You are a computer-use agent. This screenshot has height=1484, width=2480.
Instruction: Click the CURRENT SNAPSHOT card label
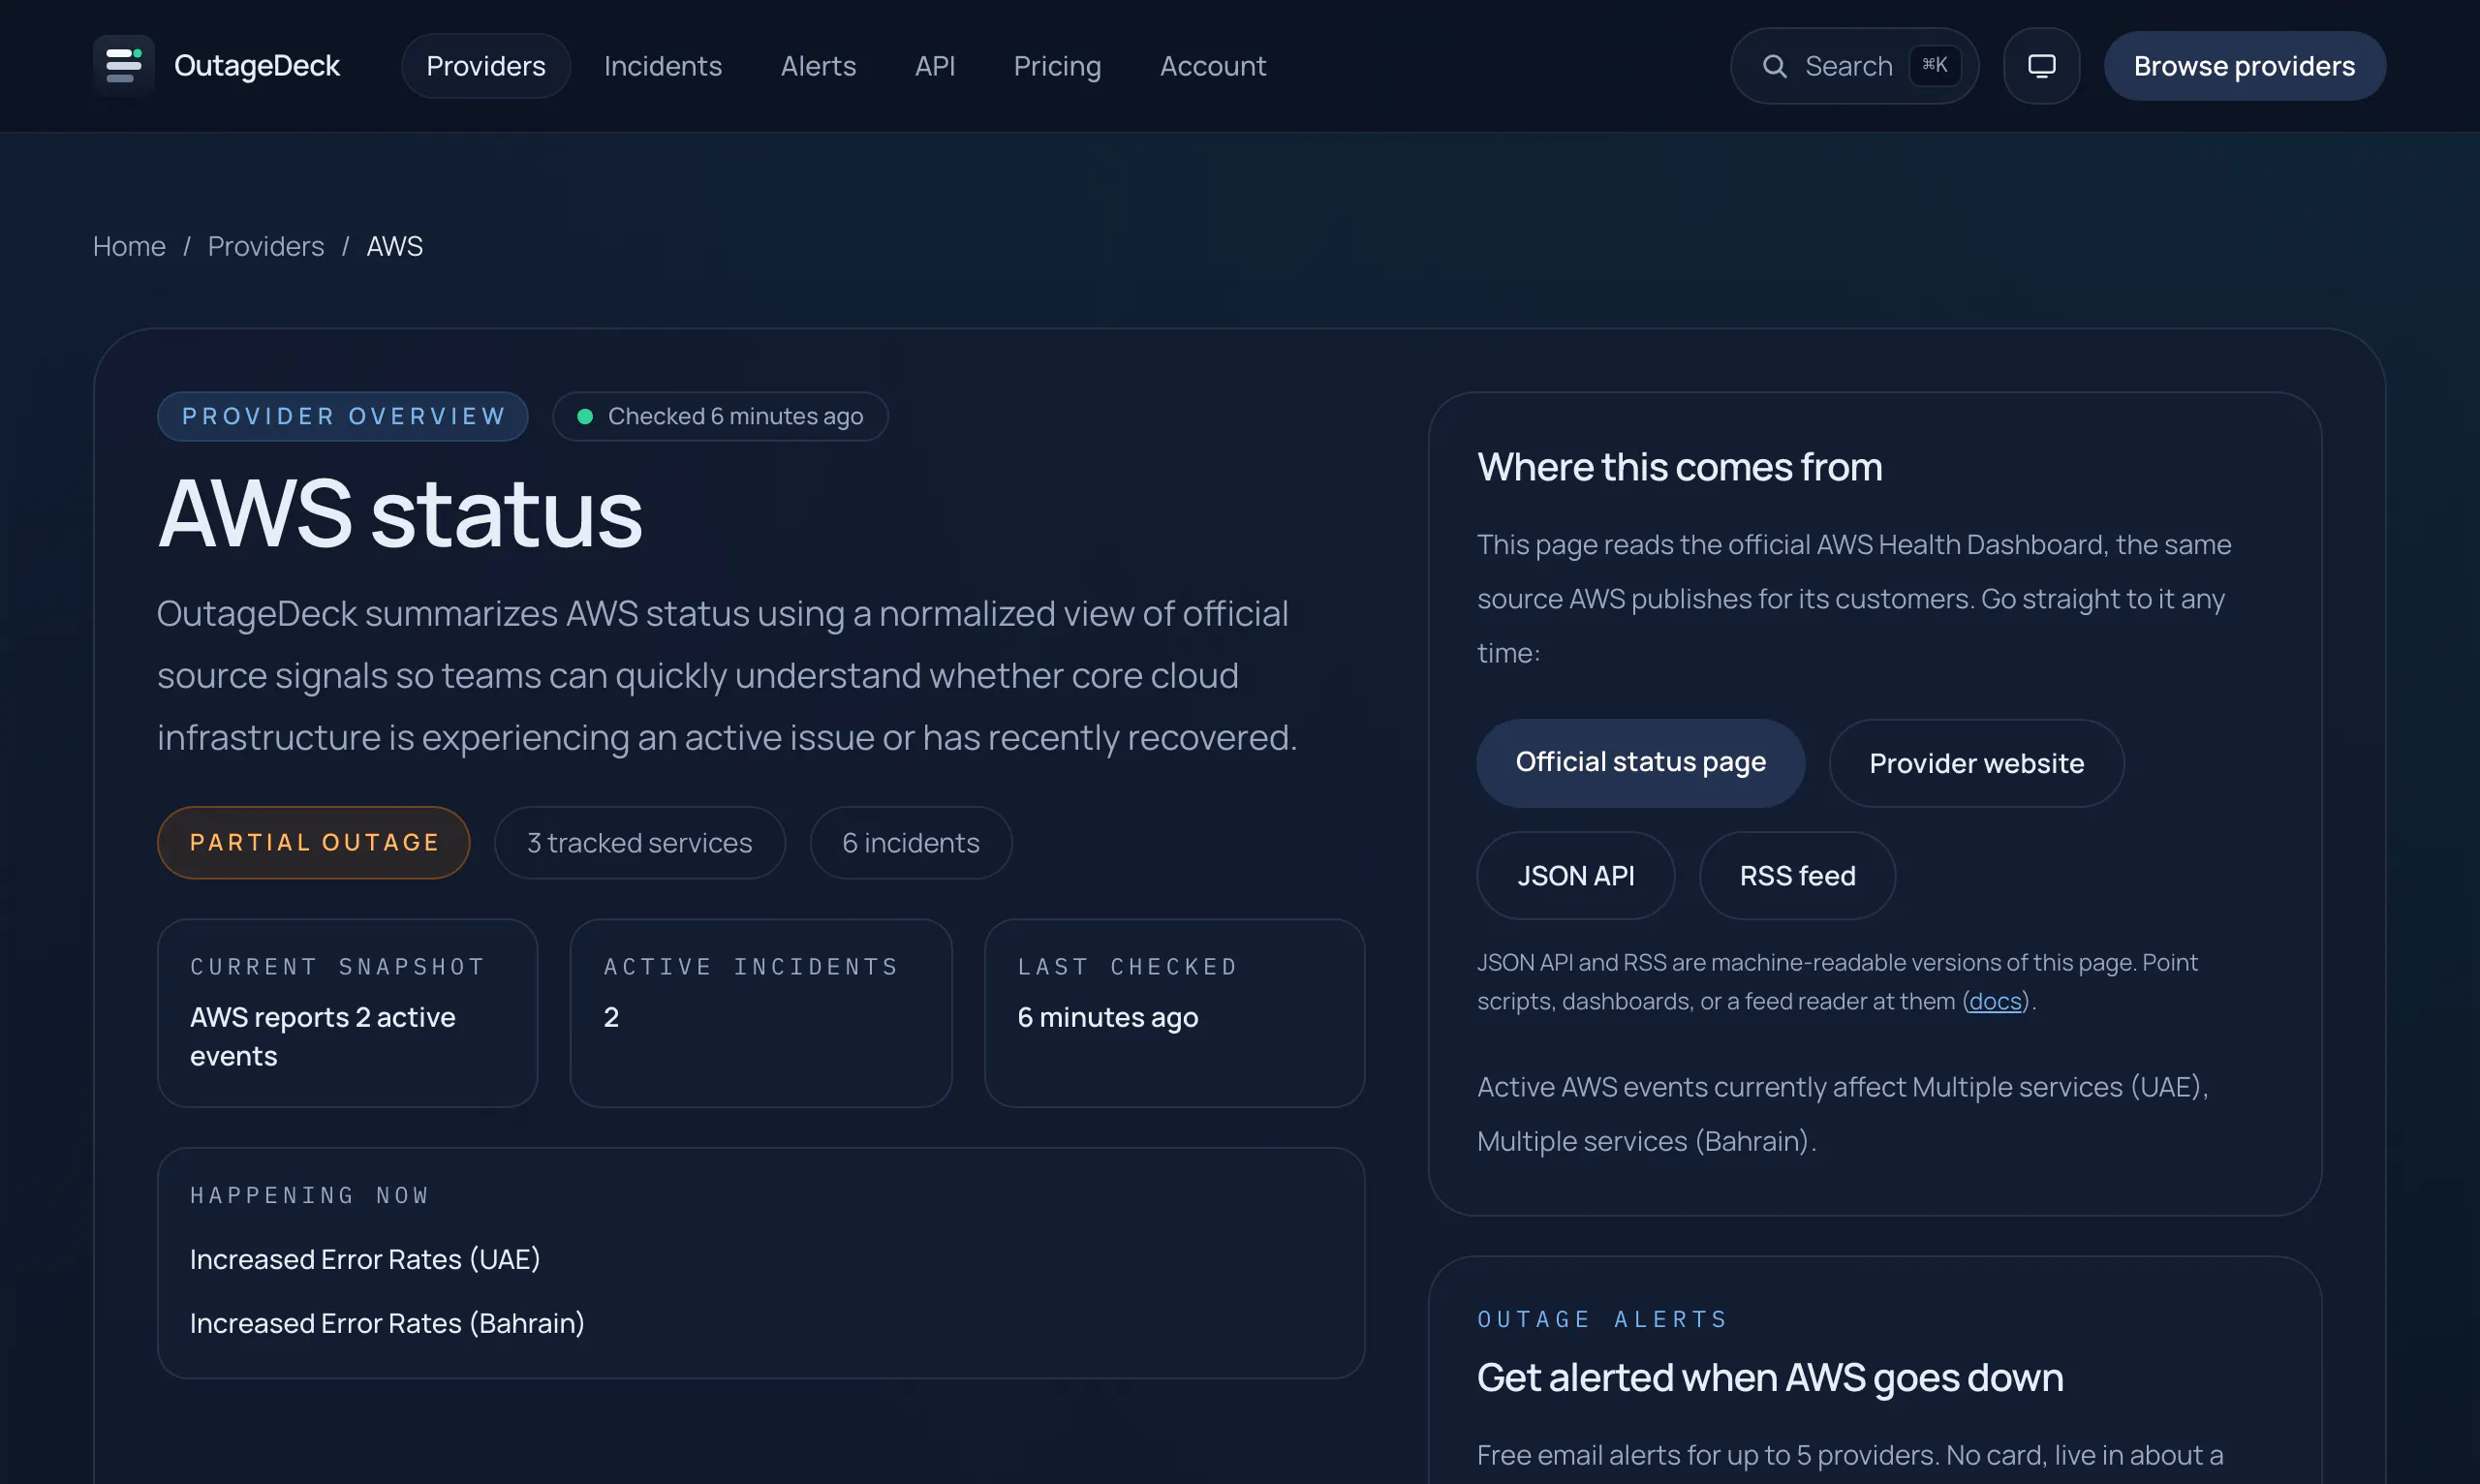[x=338, y=967]
